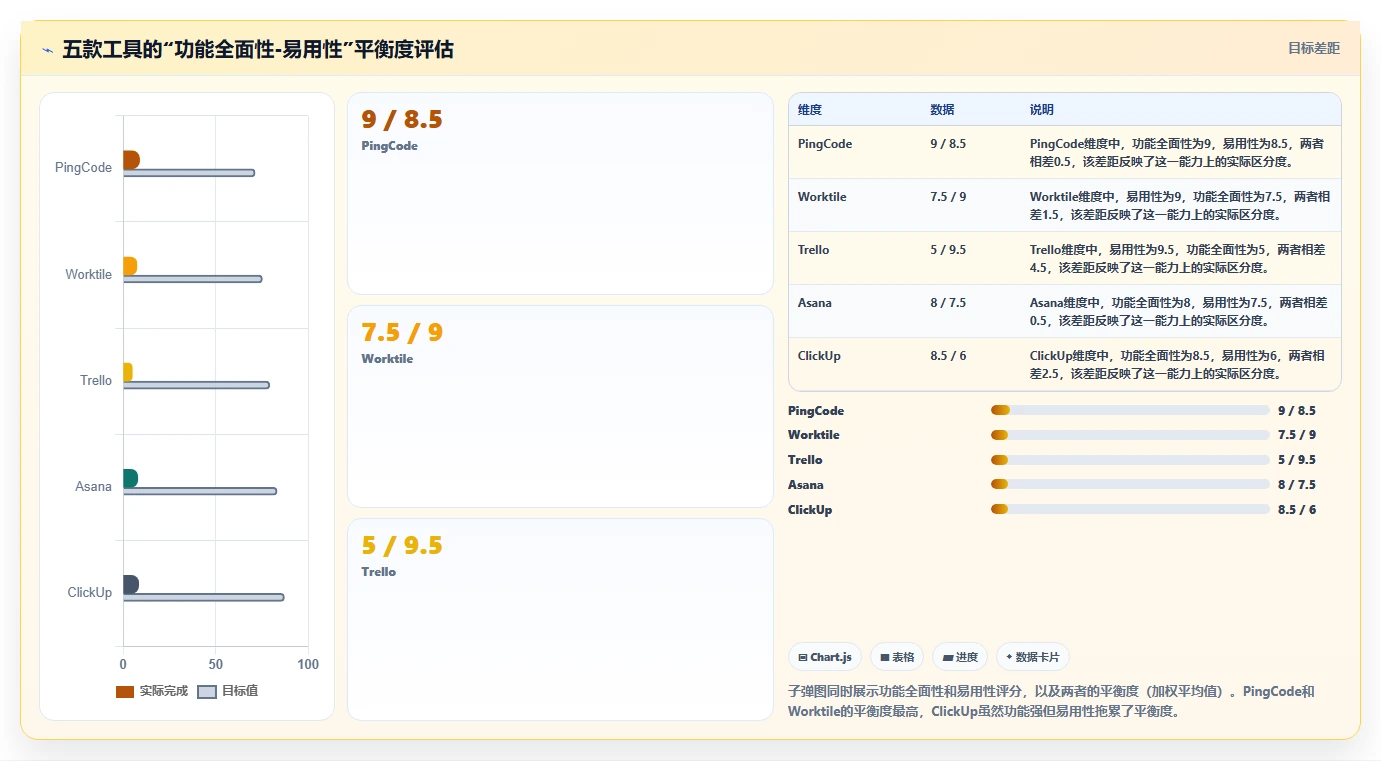This screenshot has width=1381, height=761.
Task: Click the PingCode description text in the table
Action: (x=1179, y=152)
